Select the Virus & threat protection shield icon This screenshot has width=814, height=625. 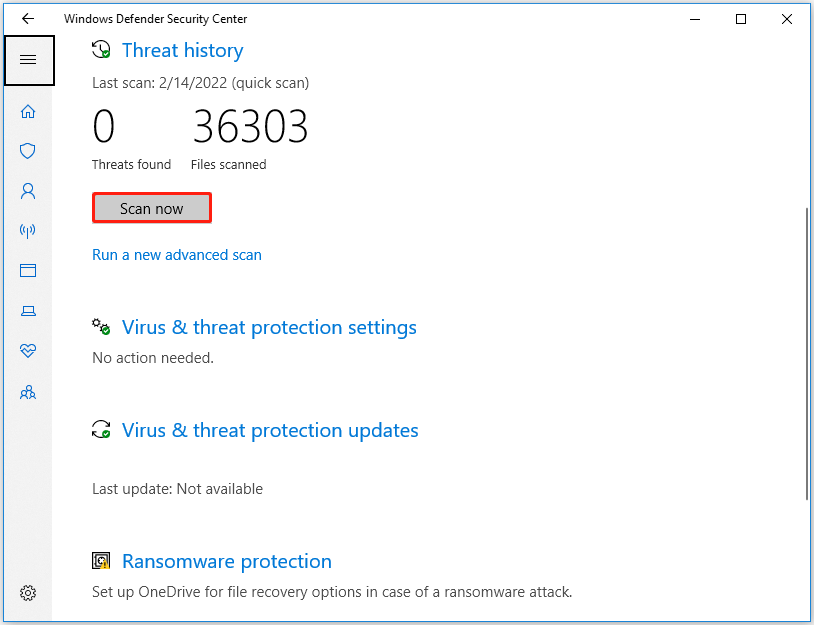27,151
